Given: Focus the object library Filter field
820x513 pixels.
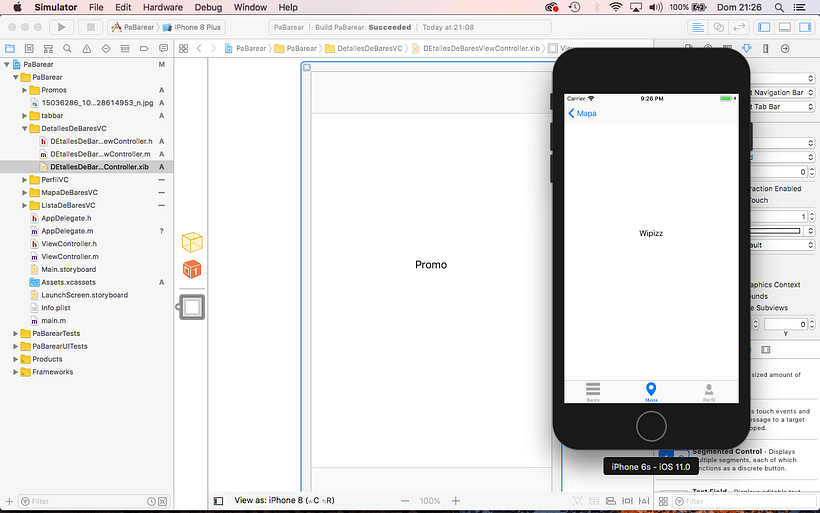Looking at the screenshot, I should coord(743,501).
